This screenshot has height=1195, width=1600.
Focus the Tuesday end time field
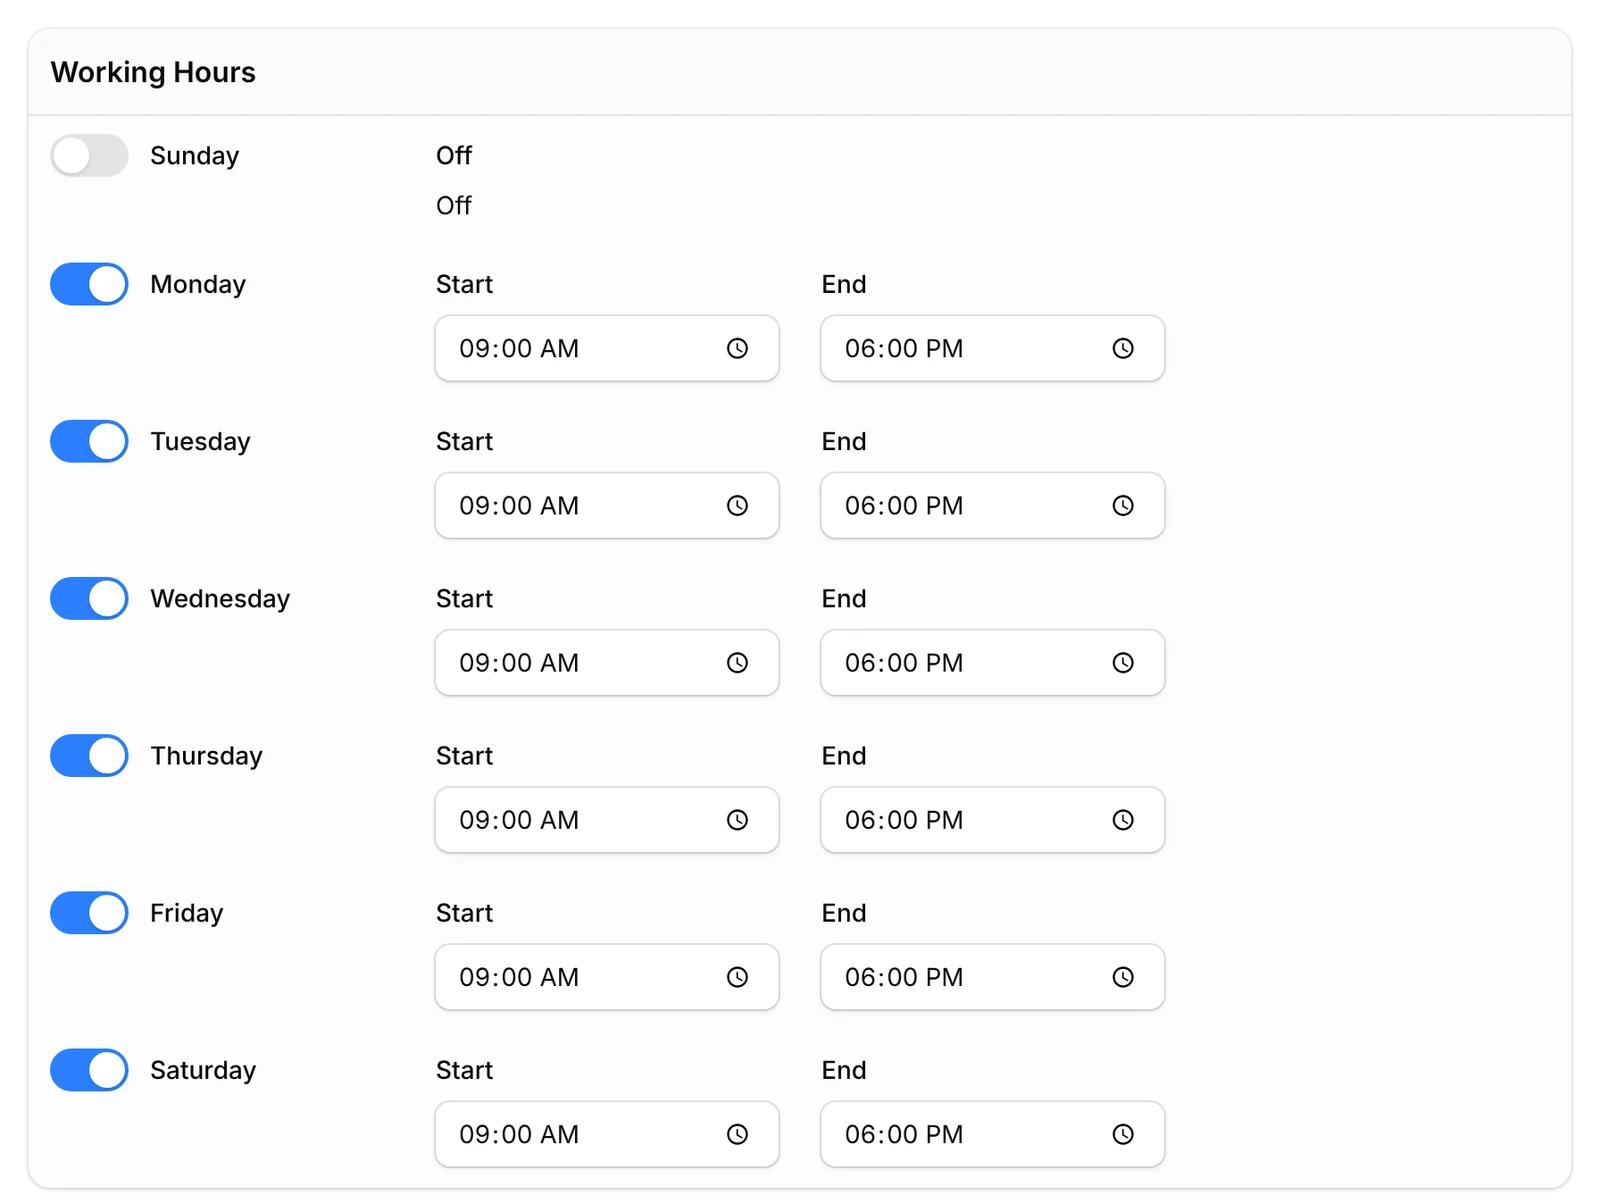pyautogui.click(x=992, y=505)
